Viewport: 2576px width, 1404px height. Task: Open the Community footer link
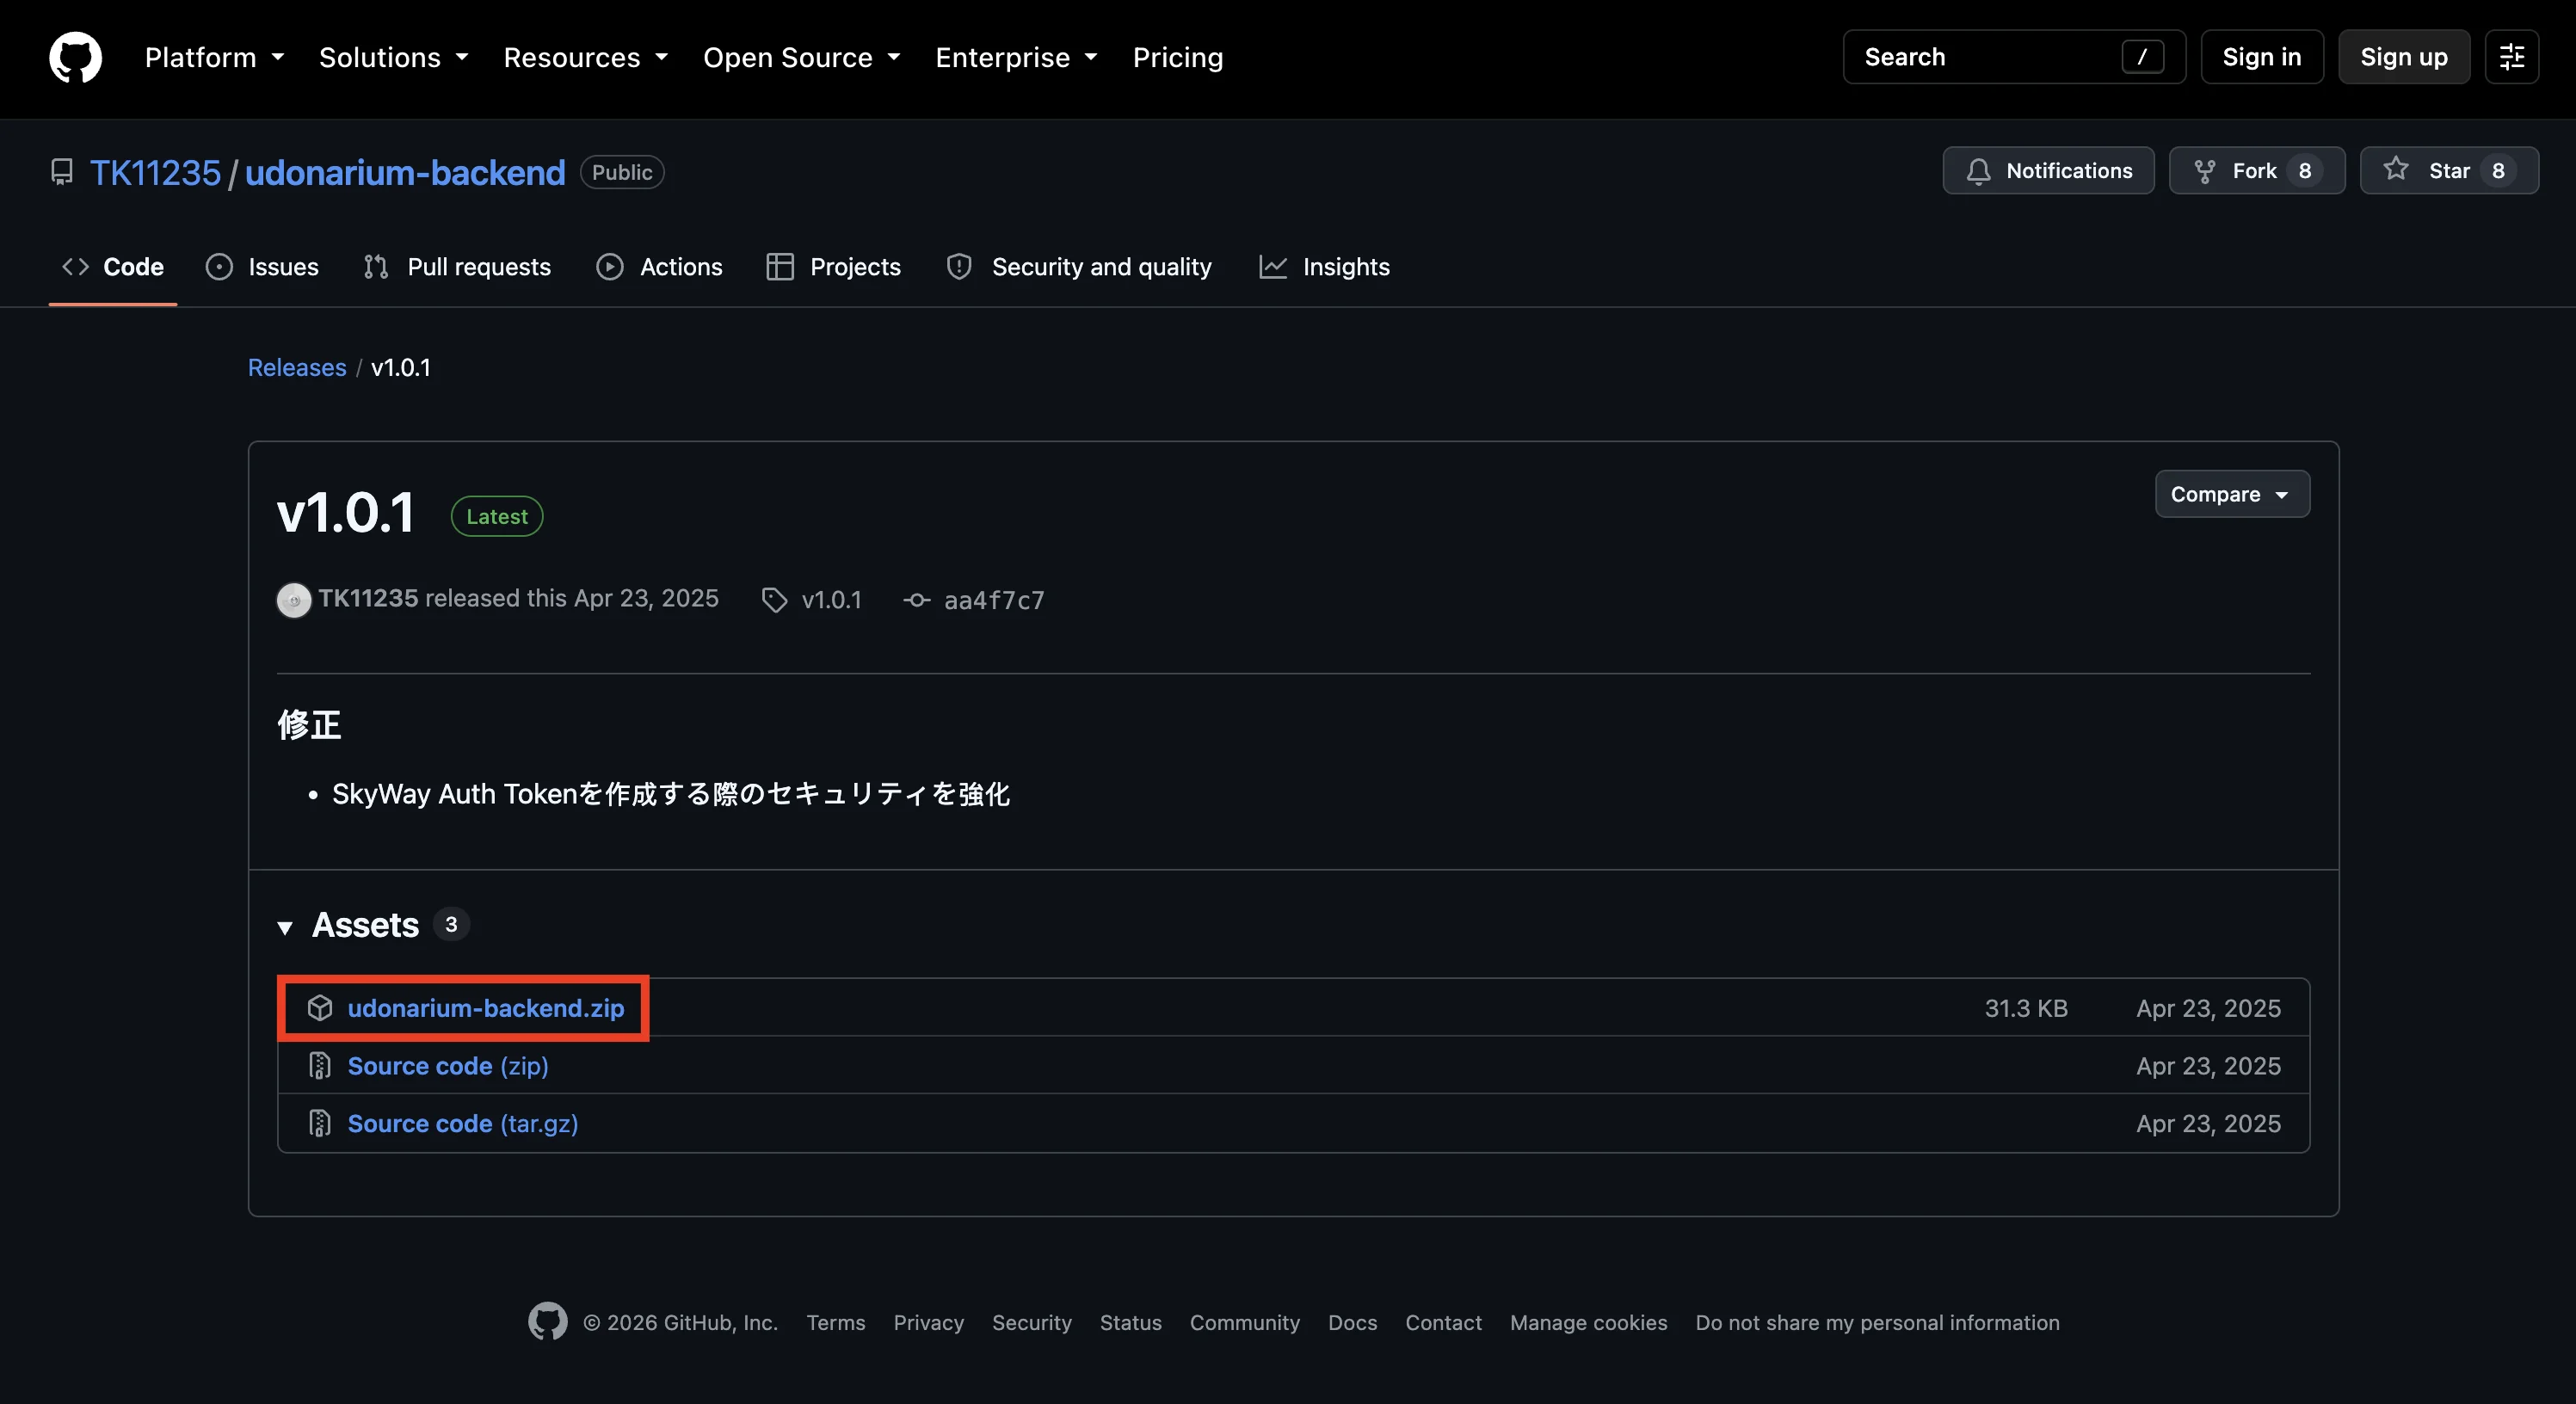point(1245,1322)
